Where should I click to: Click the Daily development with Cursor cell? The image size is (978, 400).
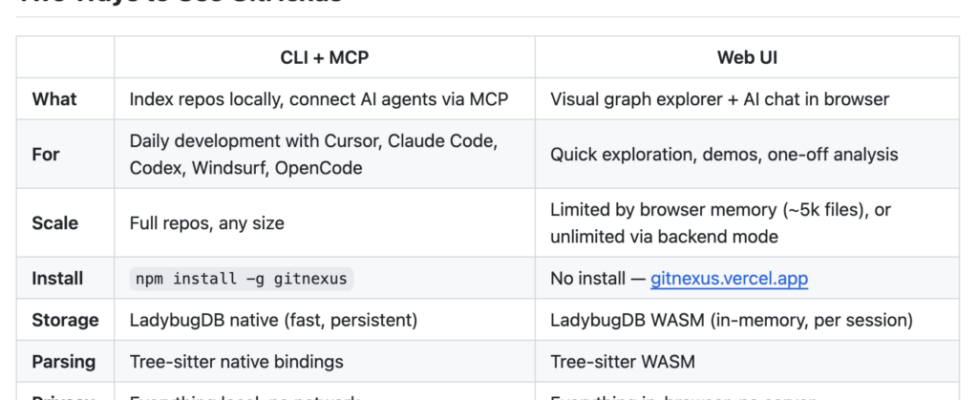pyautogui.click(x=313, y=155)
